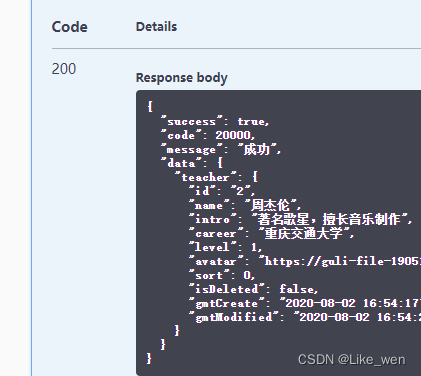
Task: Click the "code": 20000 line
Action: click(208, 135)
